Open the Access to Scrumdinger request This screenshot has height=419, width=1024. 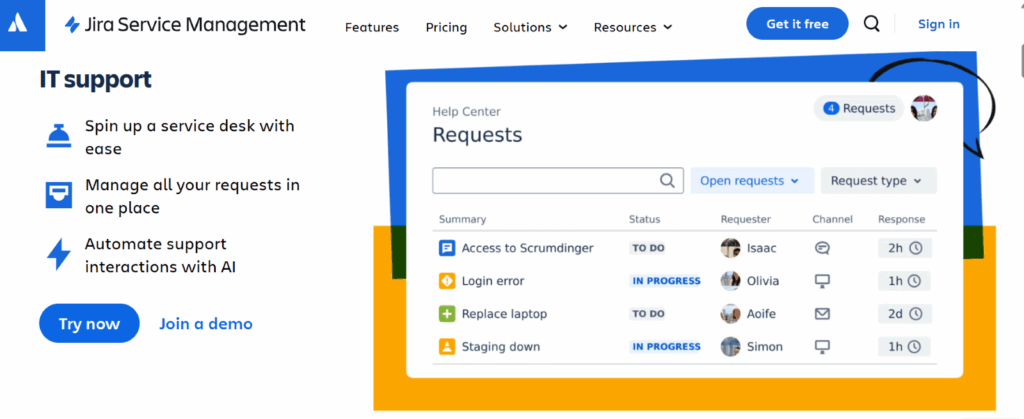528,248
